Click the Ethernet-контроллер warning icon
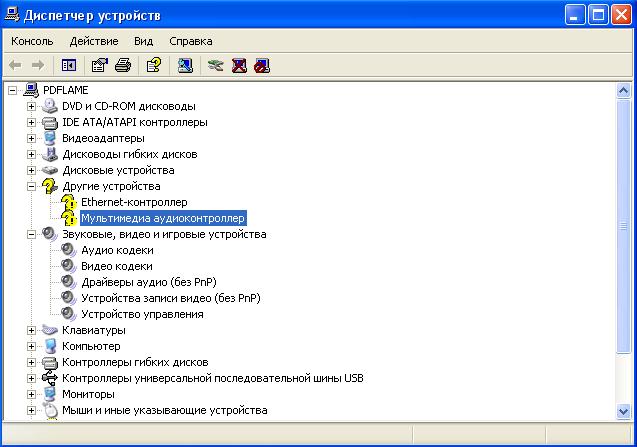This screenshot has height=447, width=637. 69,202
